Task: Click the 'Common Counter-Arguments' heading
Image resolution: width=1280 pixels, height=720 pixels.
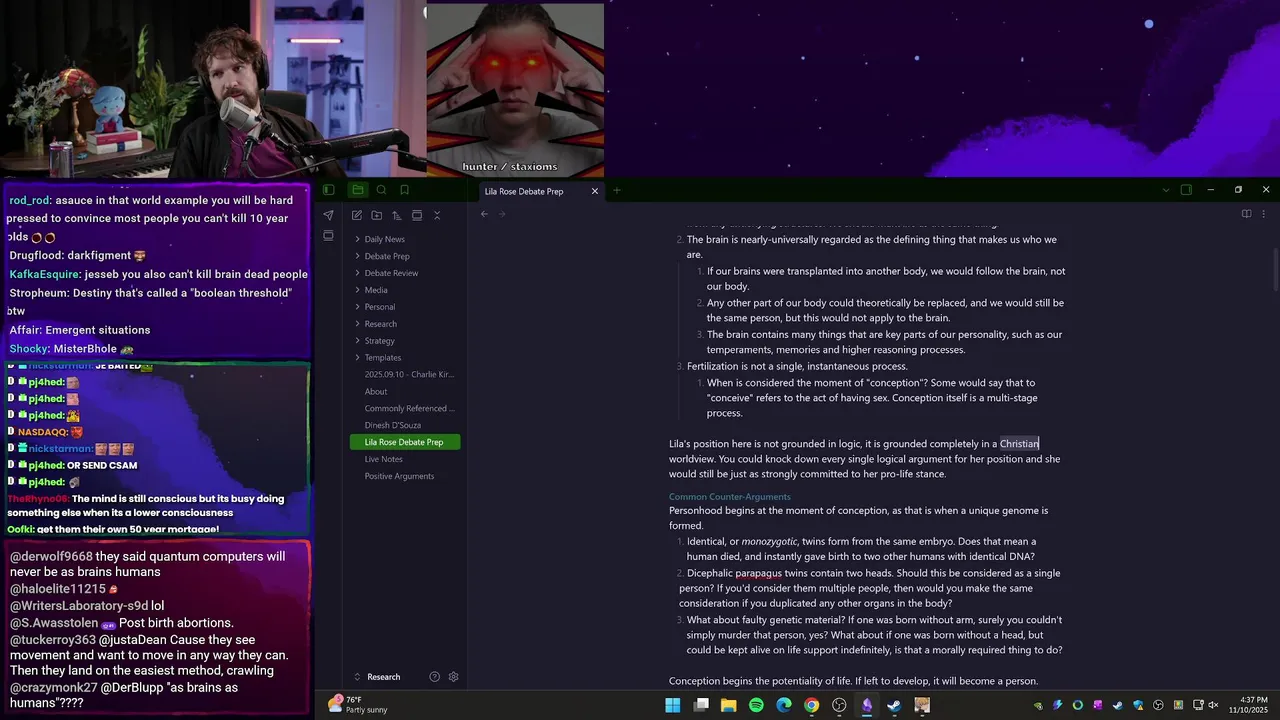Action: (729, 497)
